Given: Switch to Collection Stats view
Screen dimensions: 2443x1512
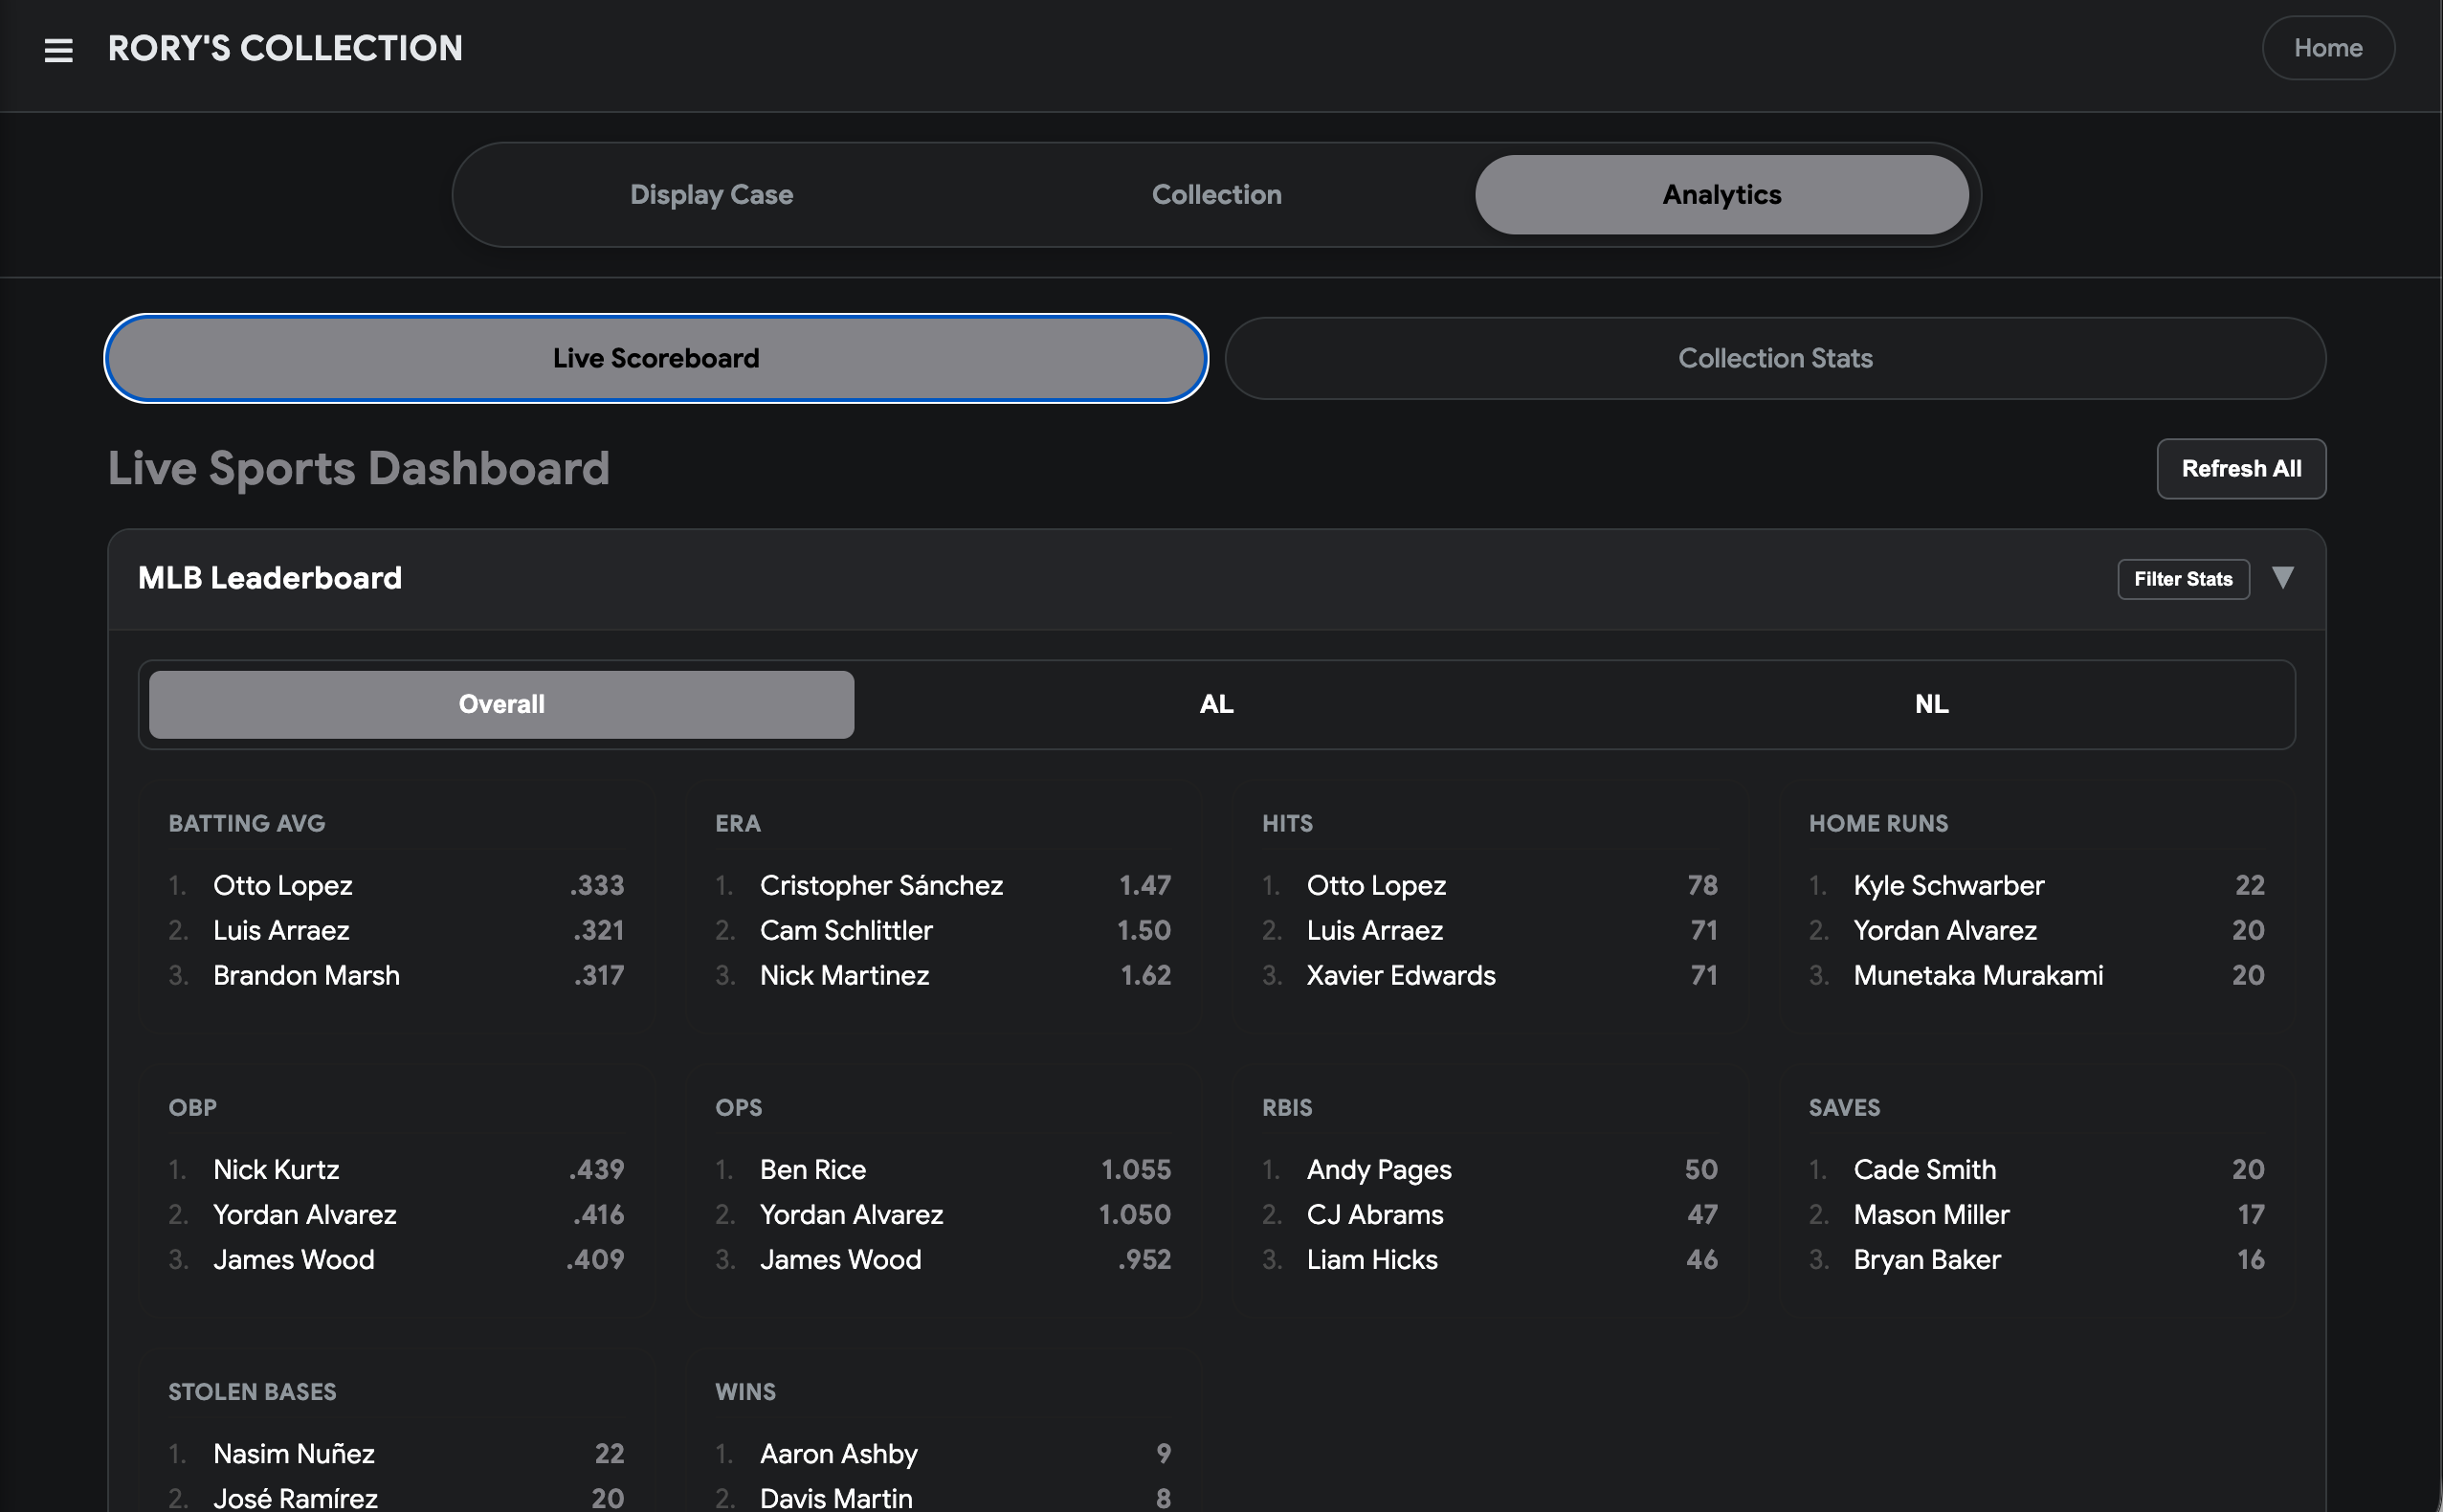Looking at the screenshot, I should point(1775,358).
